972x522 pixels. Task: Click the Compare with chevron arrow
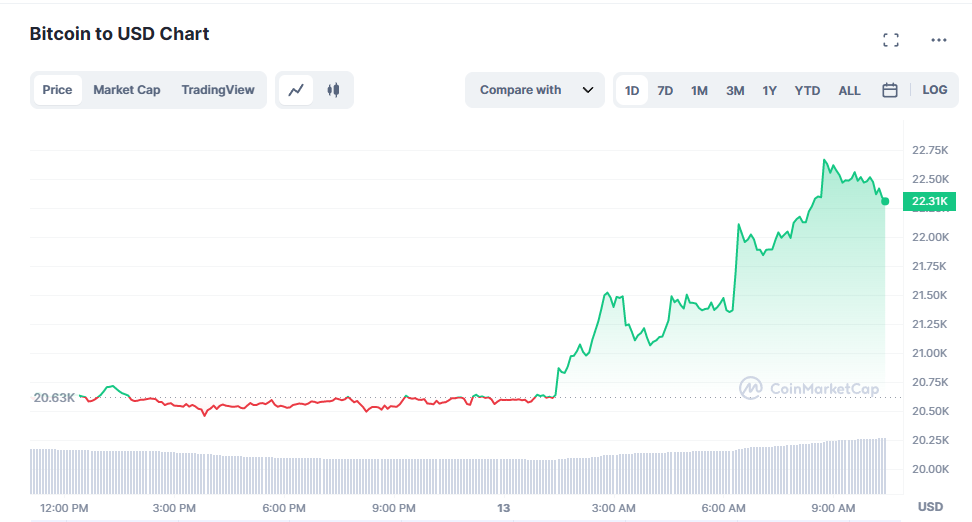point(588,90)
